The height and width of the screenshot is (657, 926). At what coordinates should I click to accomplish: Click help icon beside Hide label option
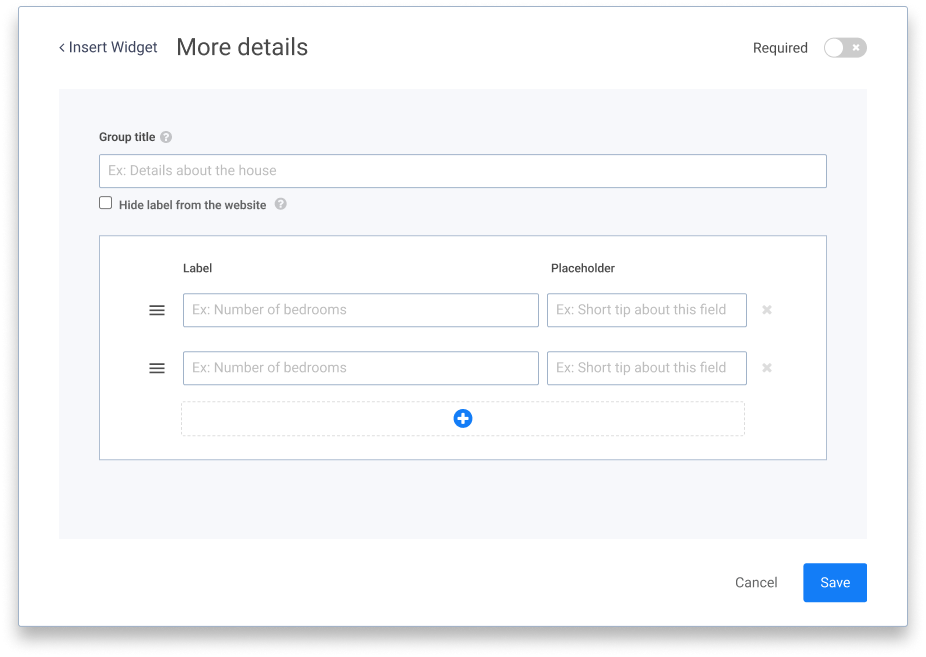[281, 204]
